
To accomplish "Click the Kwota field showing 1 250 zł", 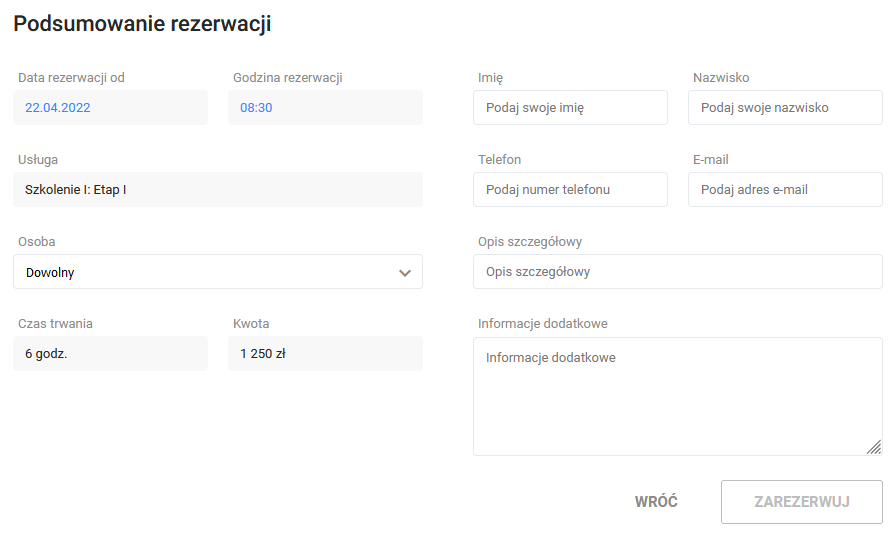I will coord(325,353).
